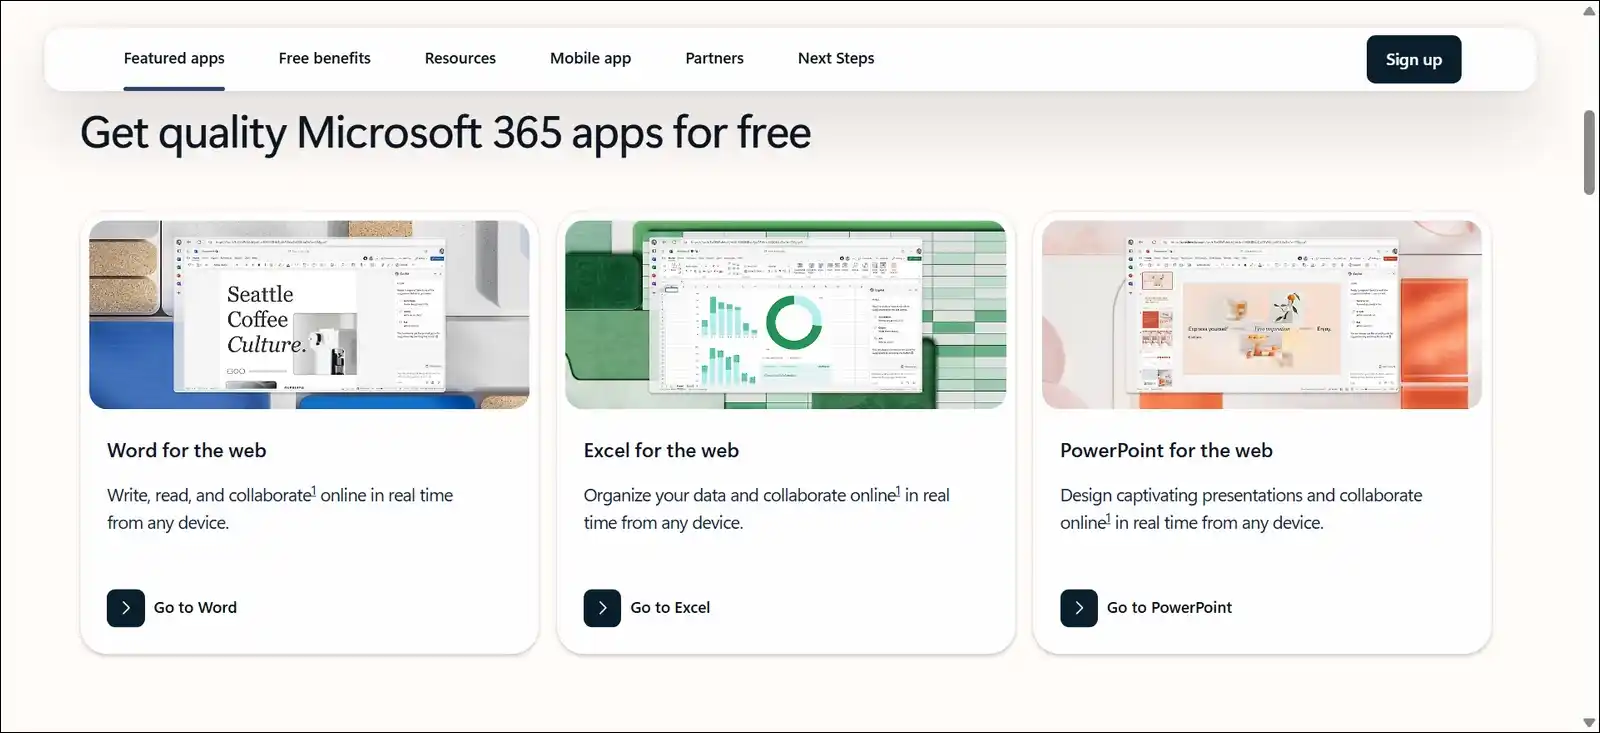Click the Design captivating presentations description text

(1241, 509)
